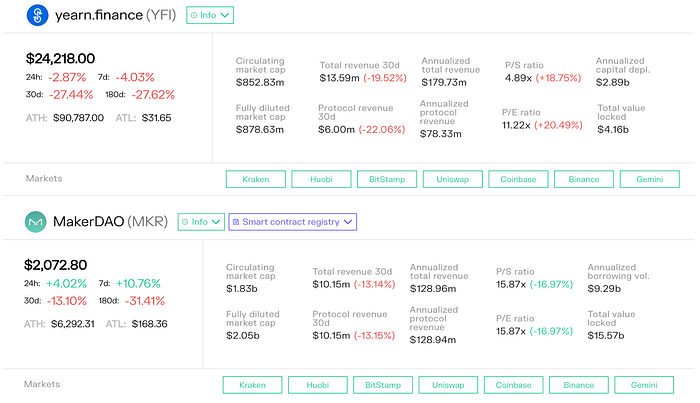Select the MakerDAO (MKR) title
This screenshot has width=700, height=403.
(x=110, y=221)
